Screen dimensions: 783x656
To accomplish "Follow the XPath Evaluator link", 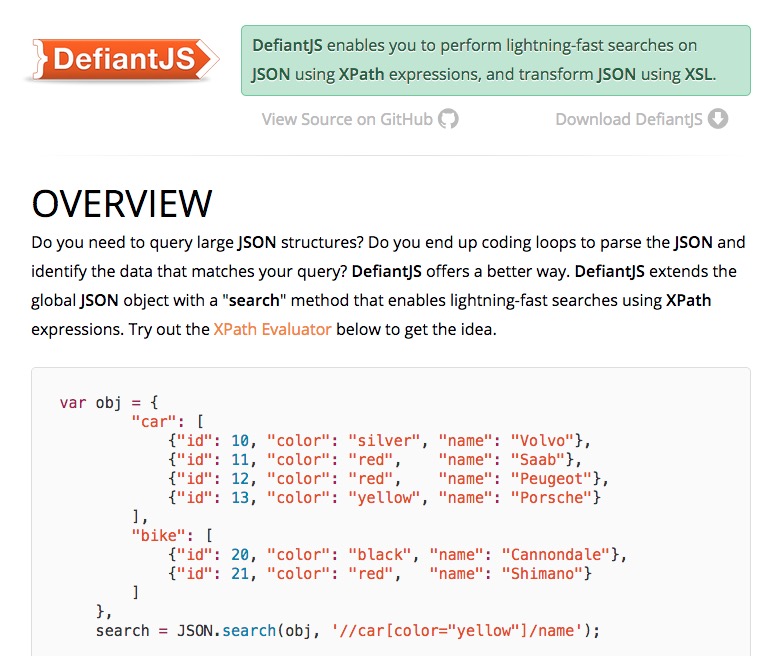I will [x=272, y=329].
